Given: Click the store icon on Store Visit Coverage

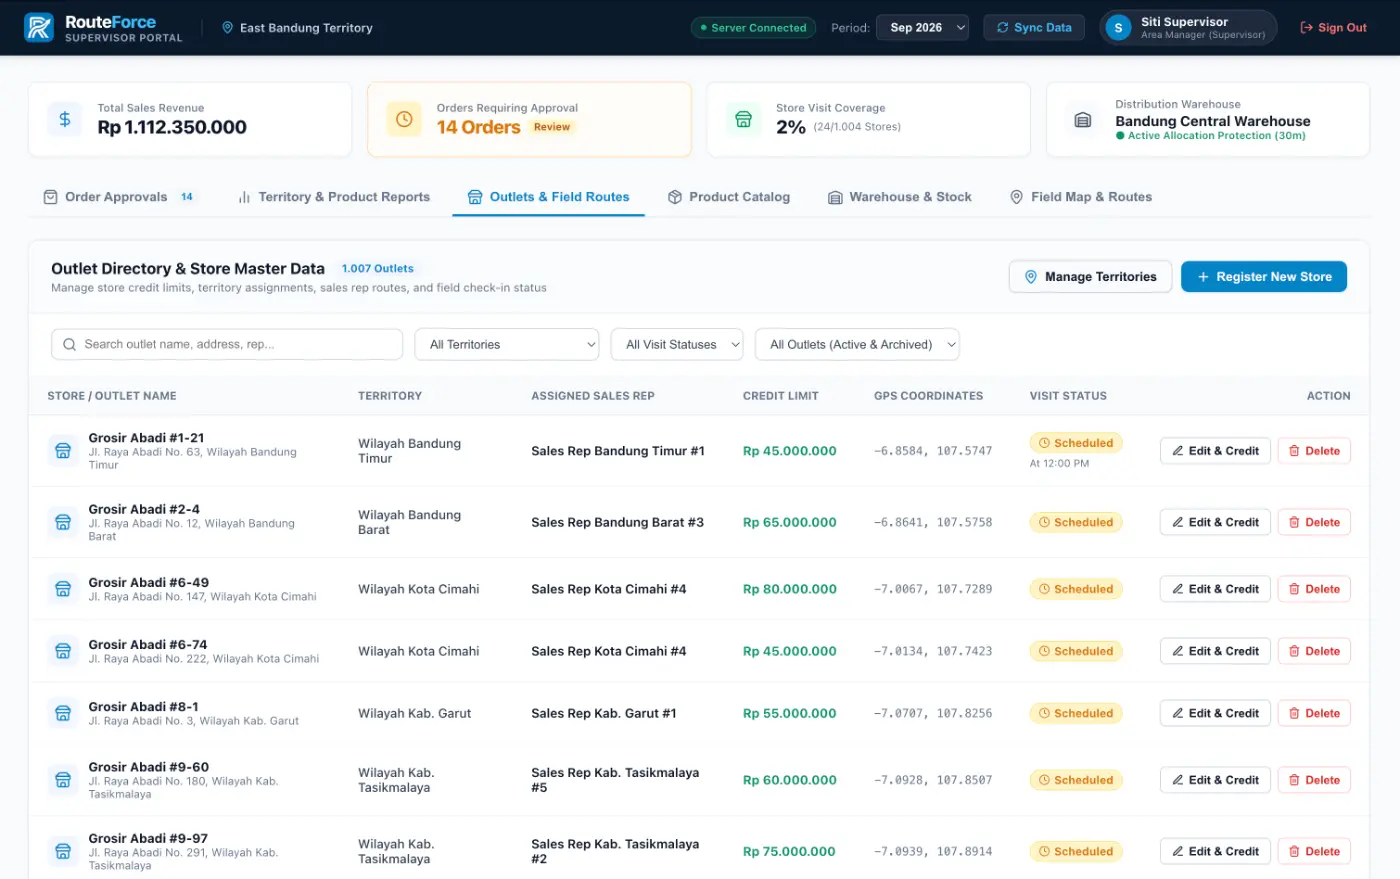Looking at the screenshot, I should pyautogui.click(x=743, y=119).
